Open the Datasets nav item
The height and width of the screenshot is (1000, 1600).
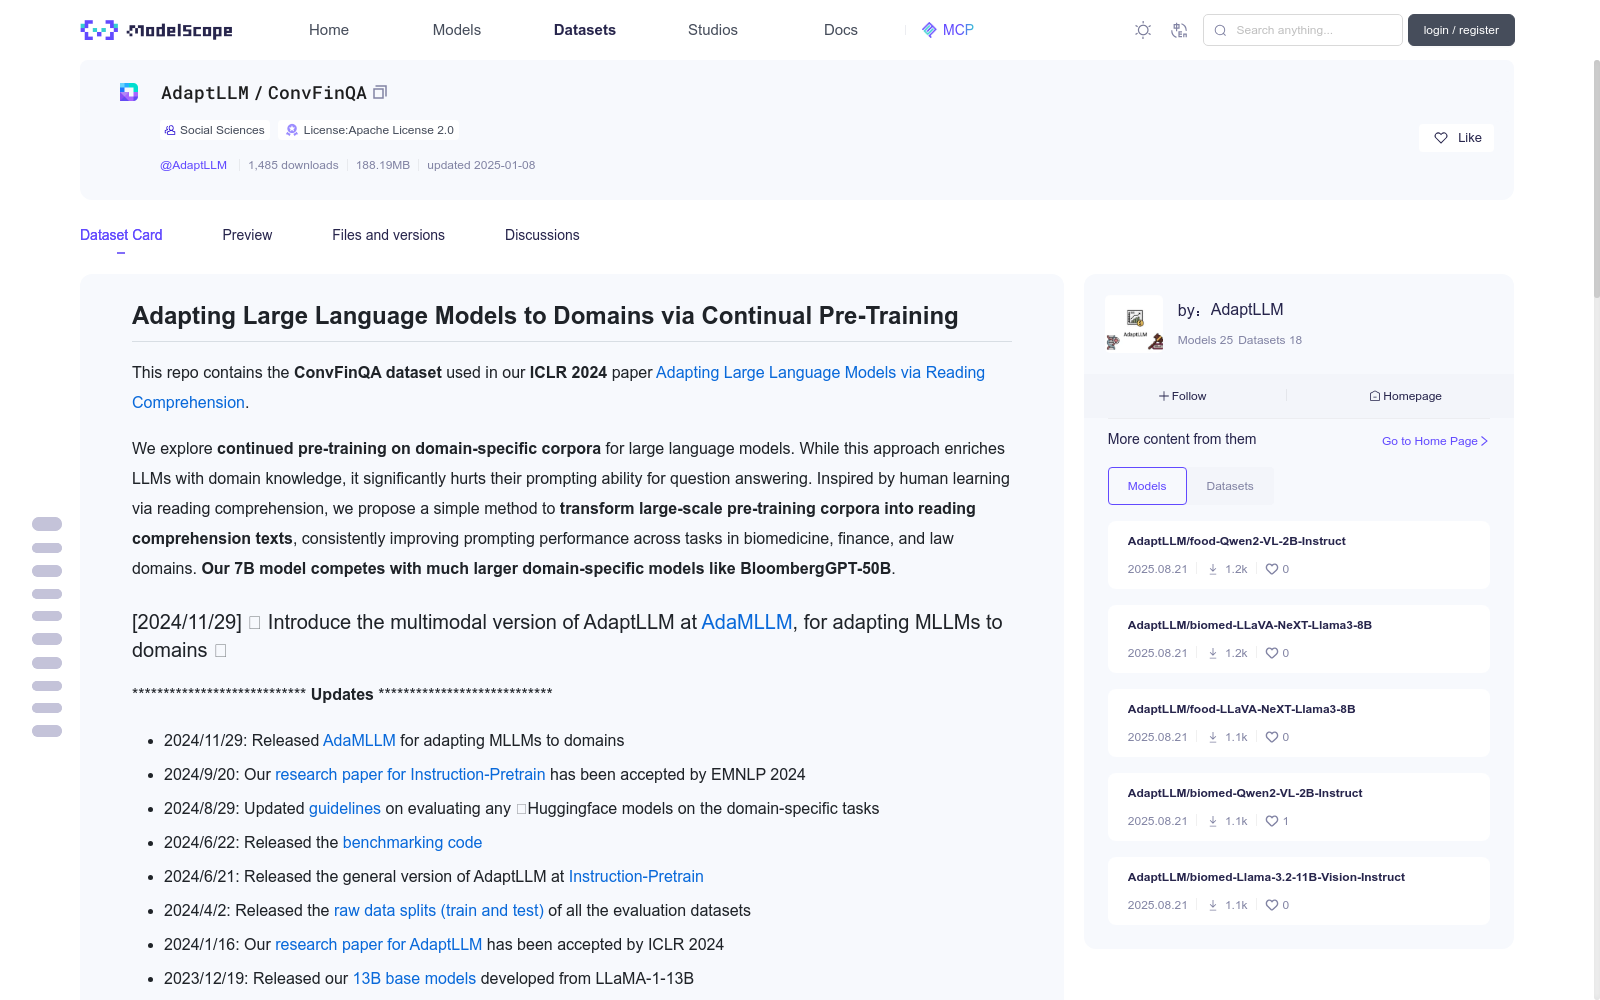(585, 30)
